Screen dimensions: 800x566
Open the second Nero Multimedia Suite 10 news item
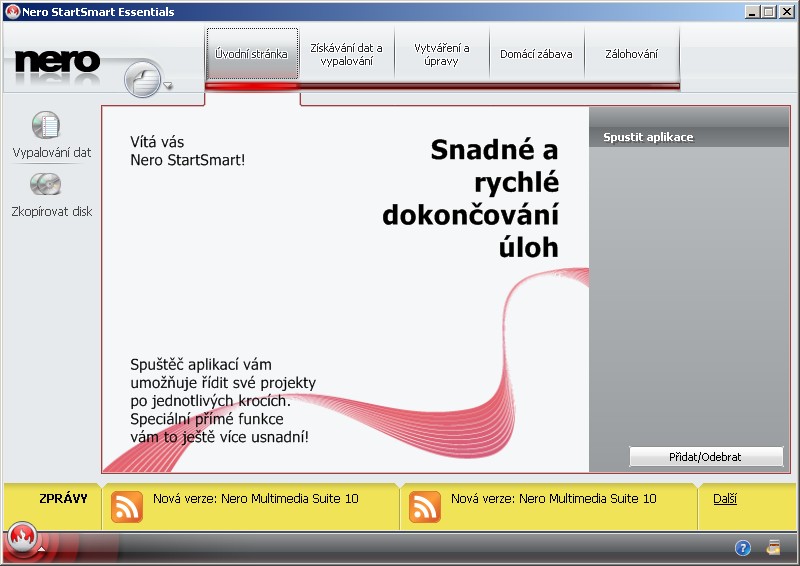pos(554,499)
